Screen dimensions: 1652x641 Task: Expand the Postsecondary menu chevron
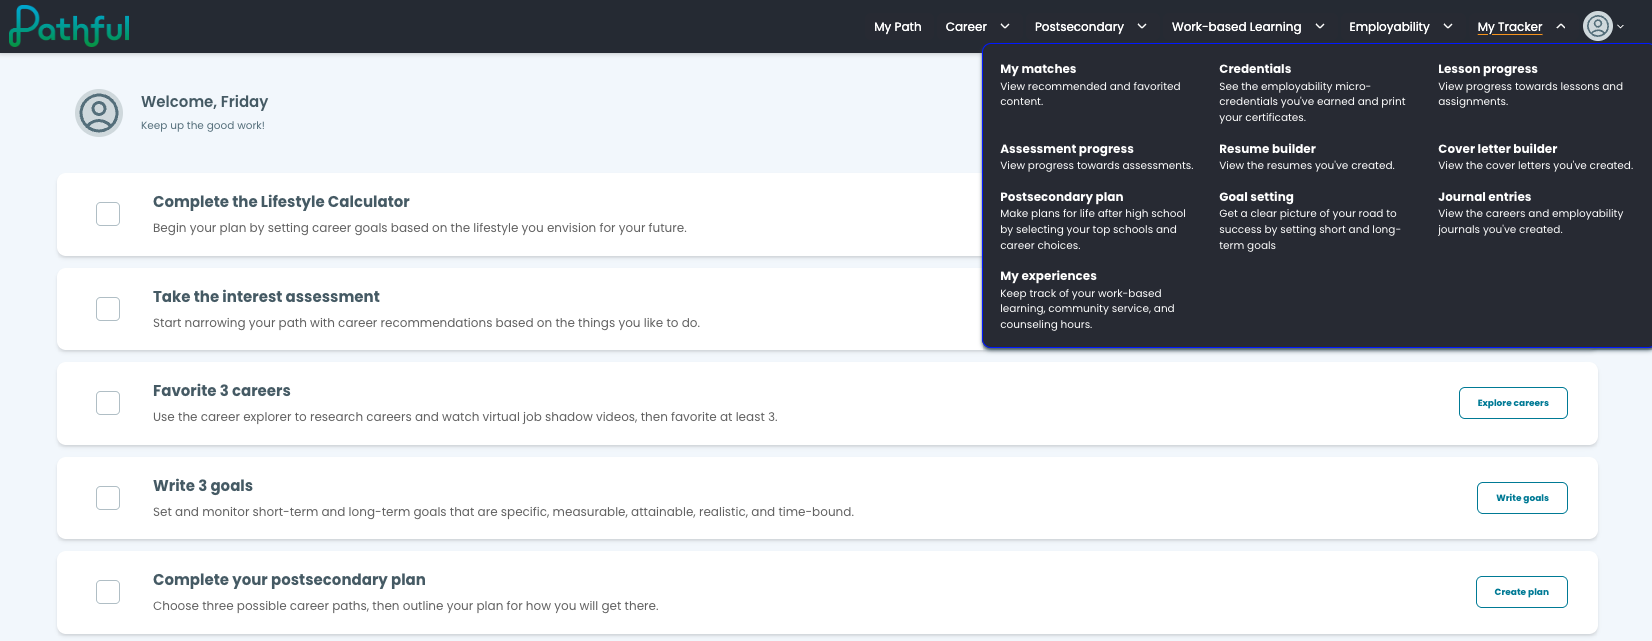(x=1142, y=27)
